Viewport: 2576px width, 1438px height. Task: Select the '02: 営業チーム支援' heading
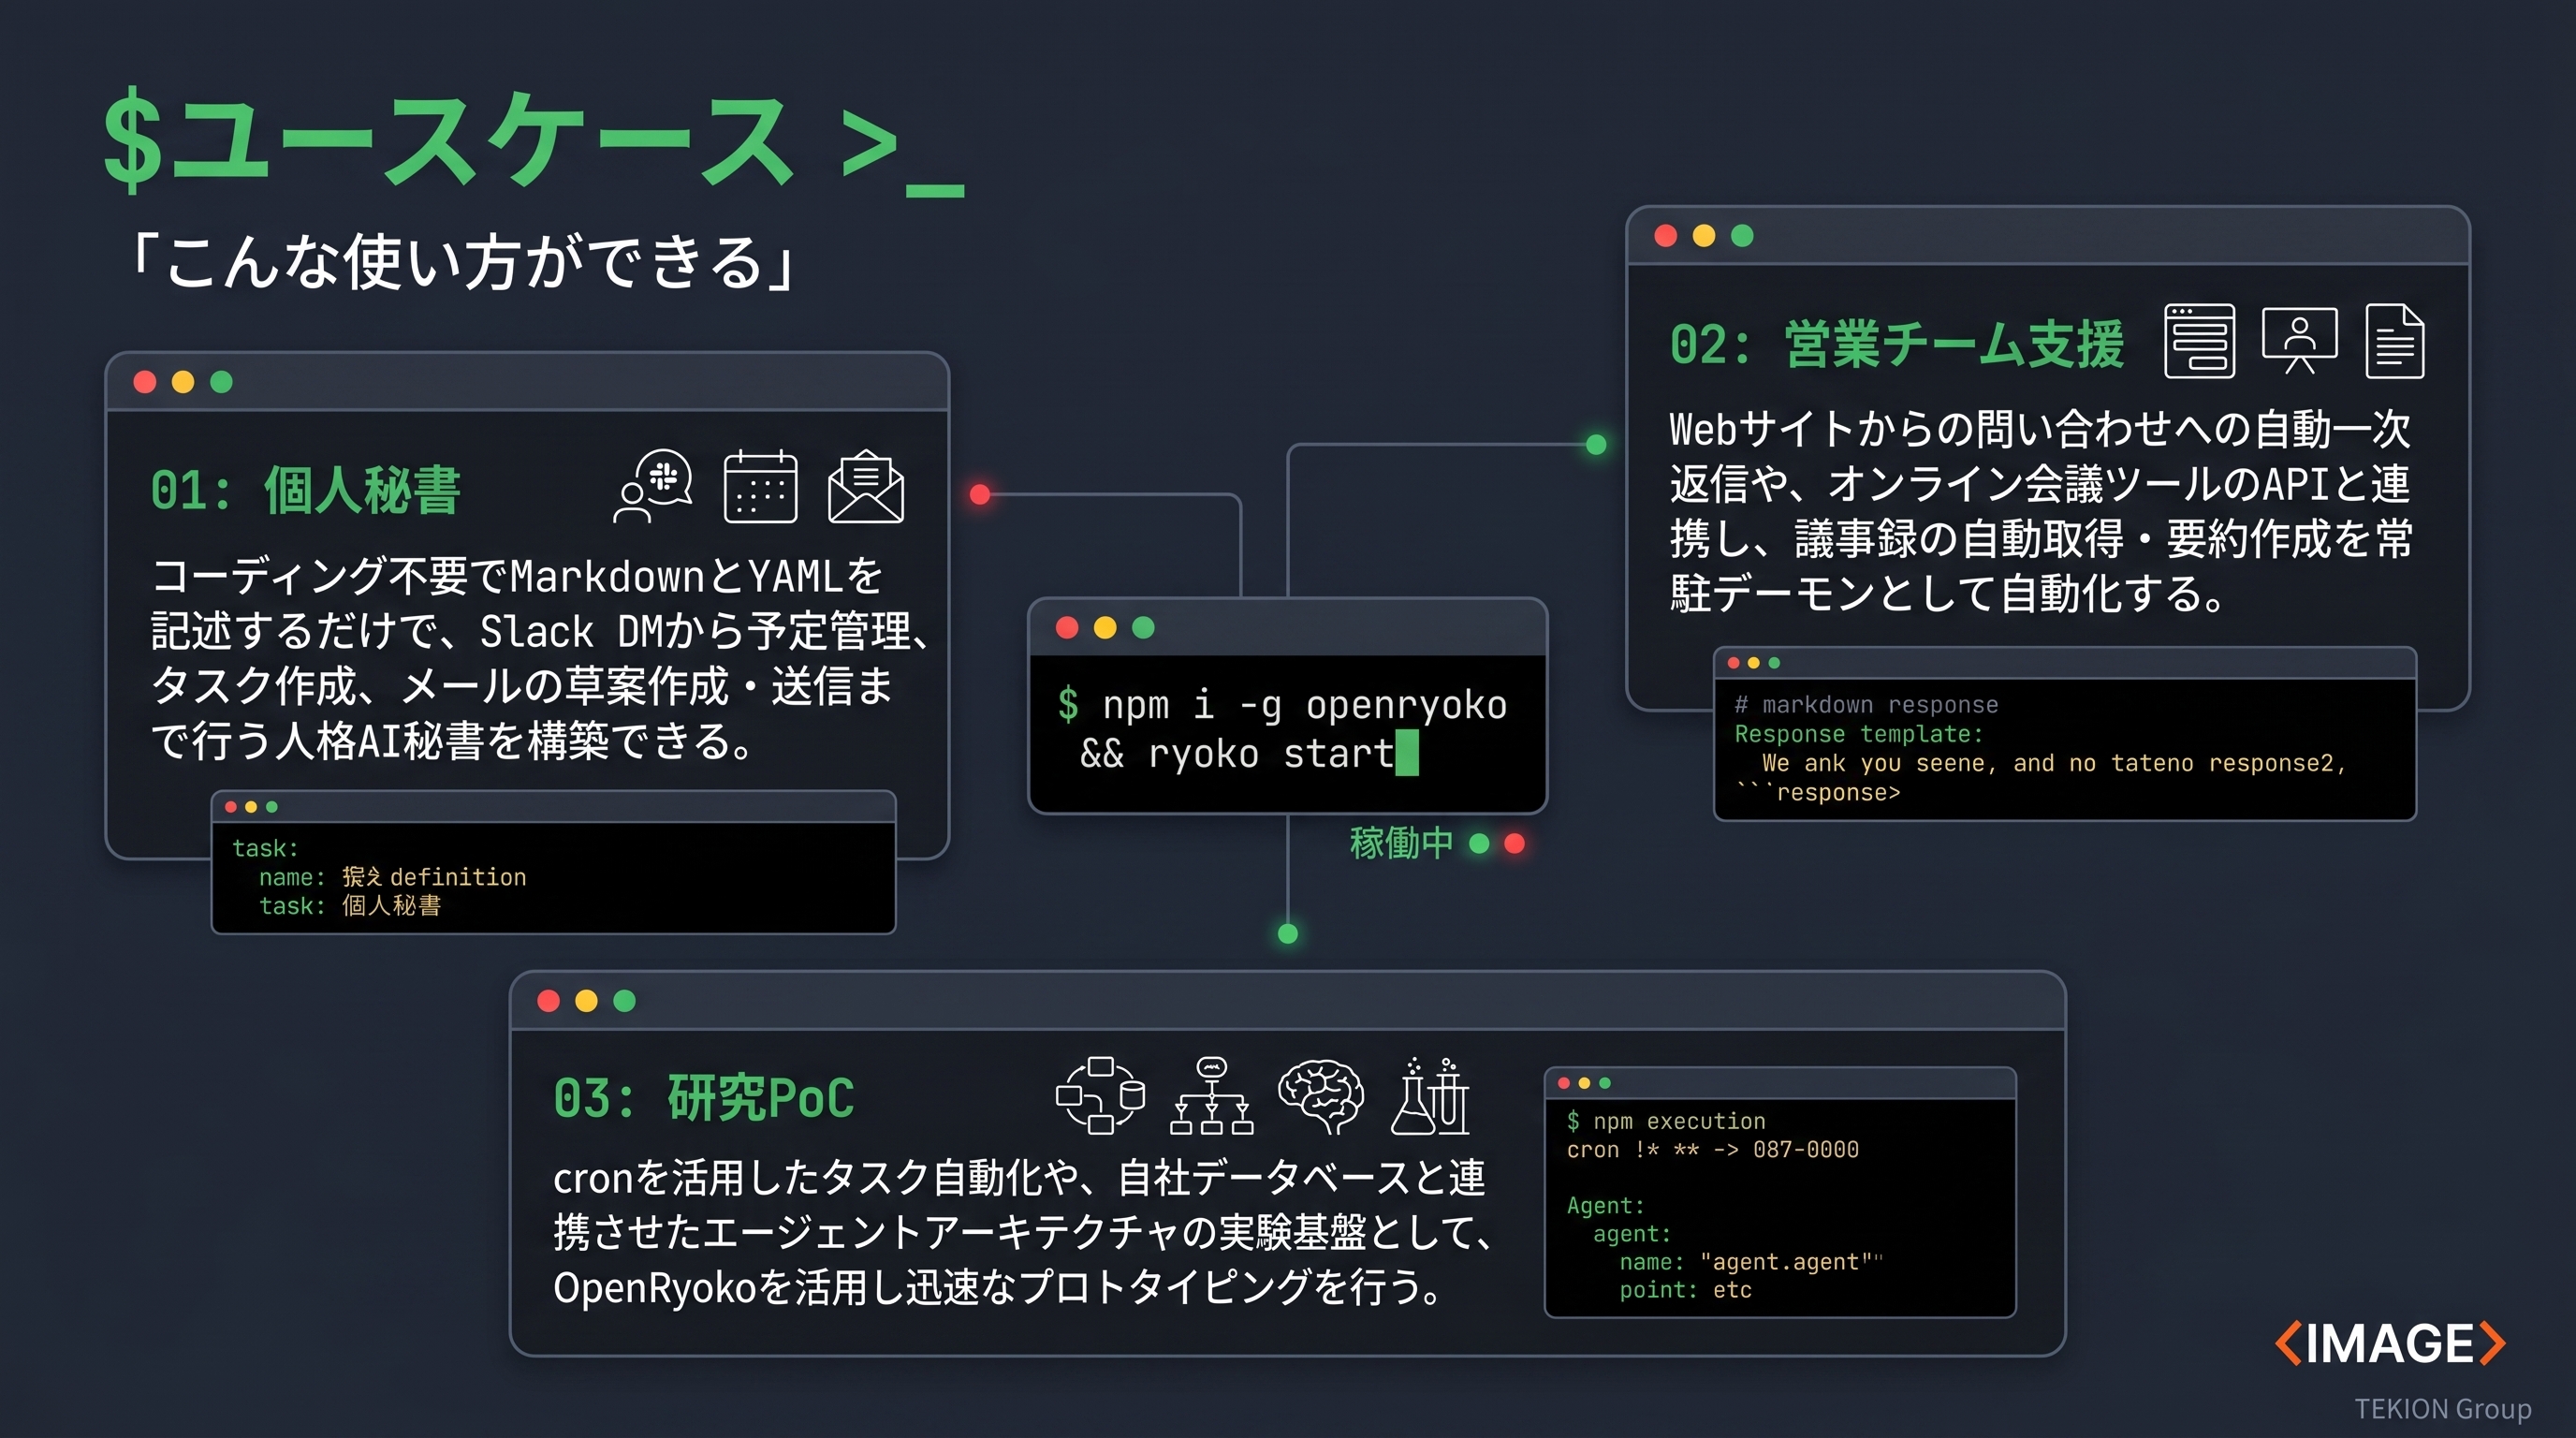(x=1897, y=344)
